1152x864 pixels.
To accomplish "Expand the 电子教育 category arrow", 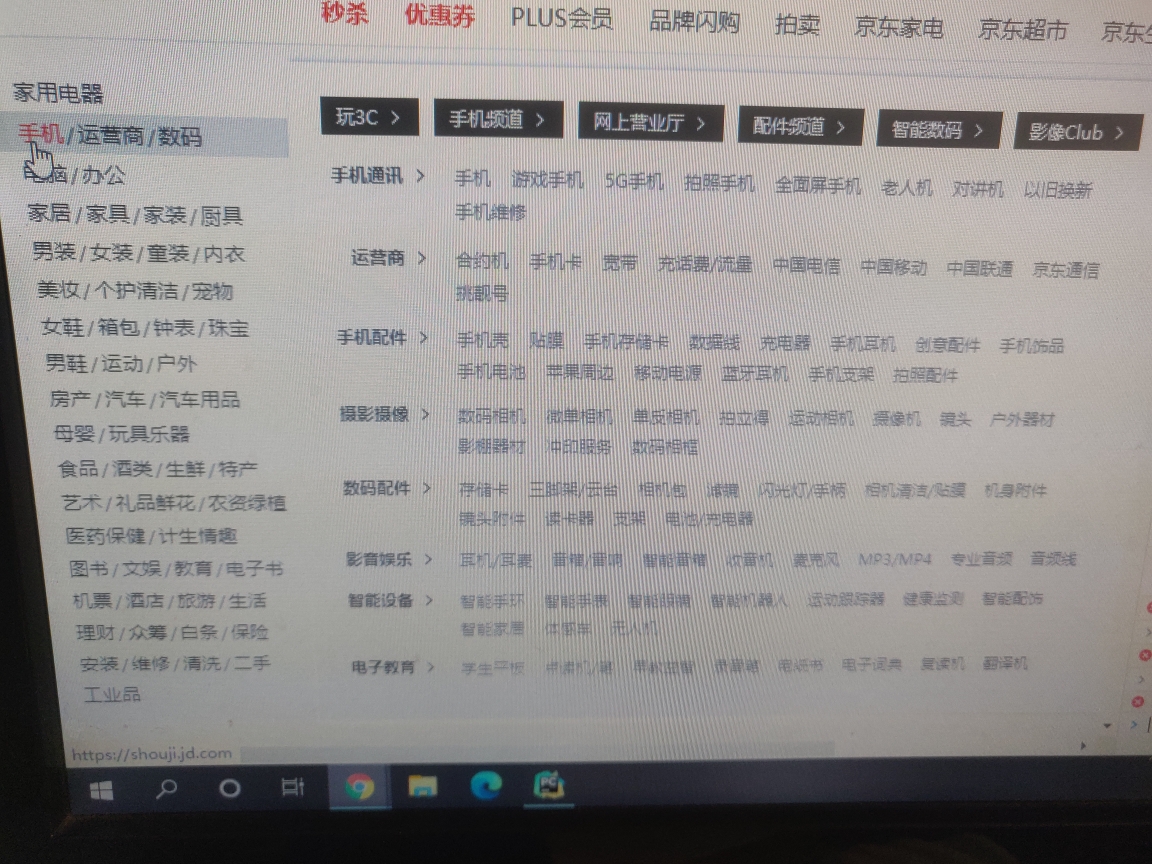I will click(x=431, y=667).
